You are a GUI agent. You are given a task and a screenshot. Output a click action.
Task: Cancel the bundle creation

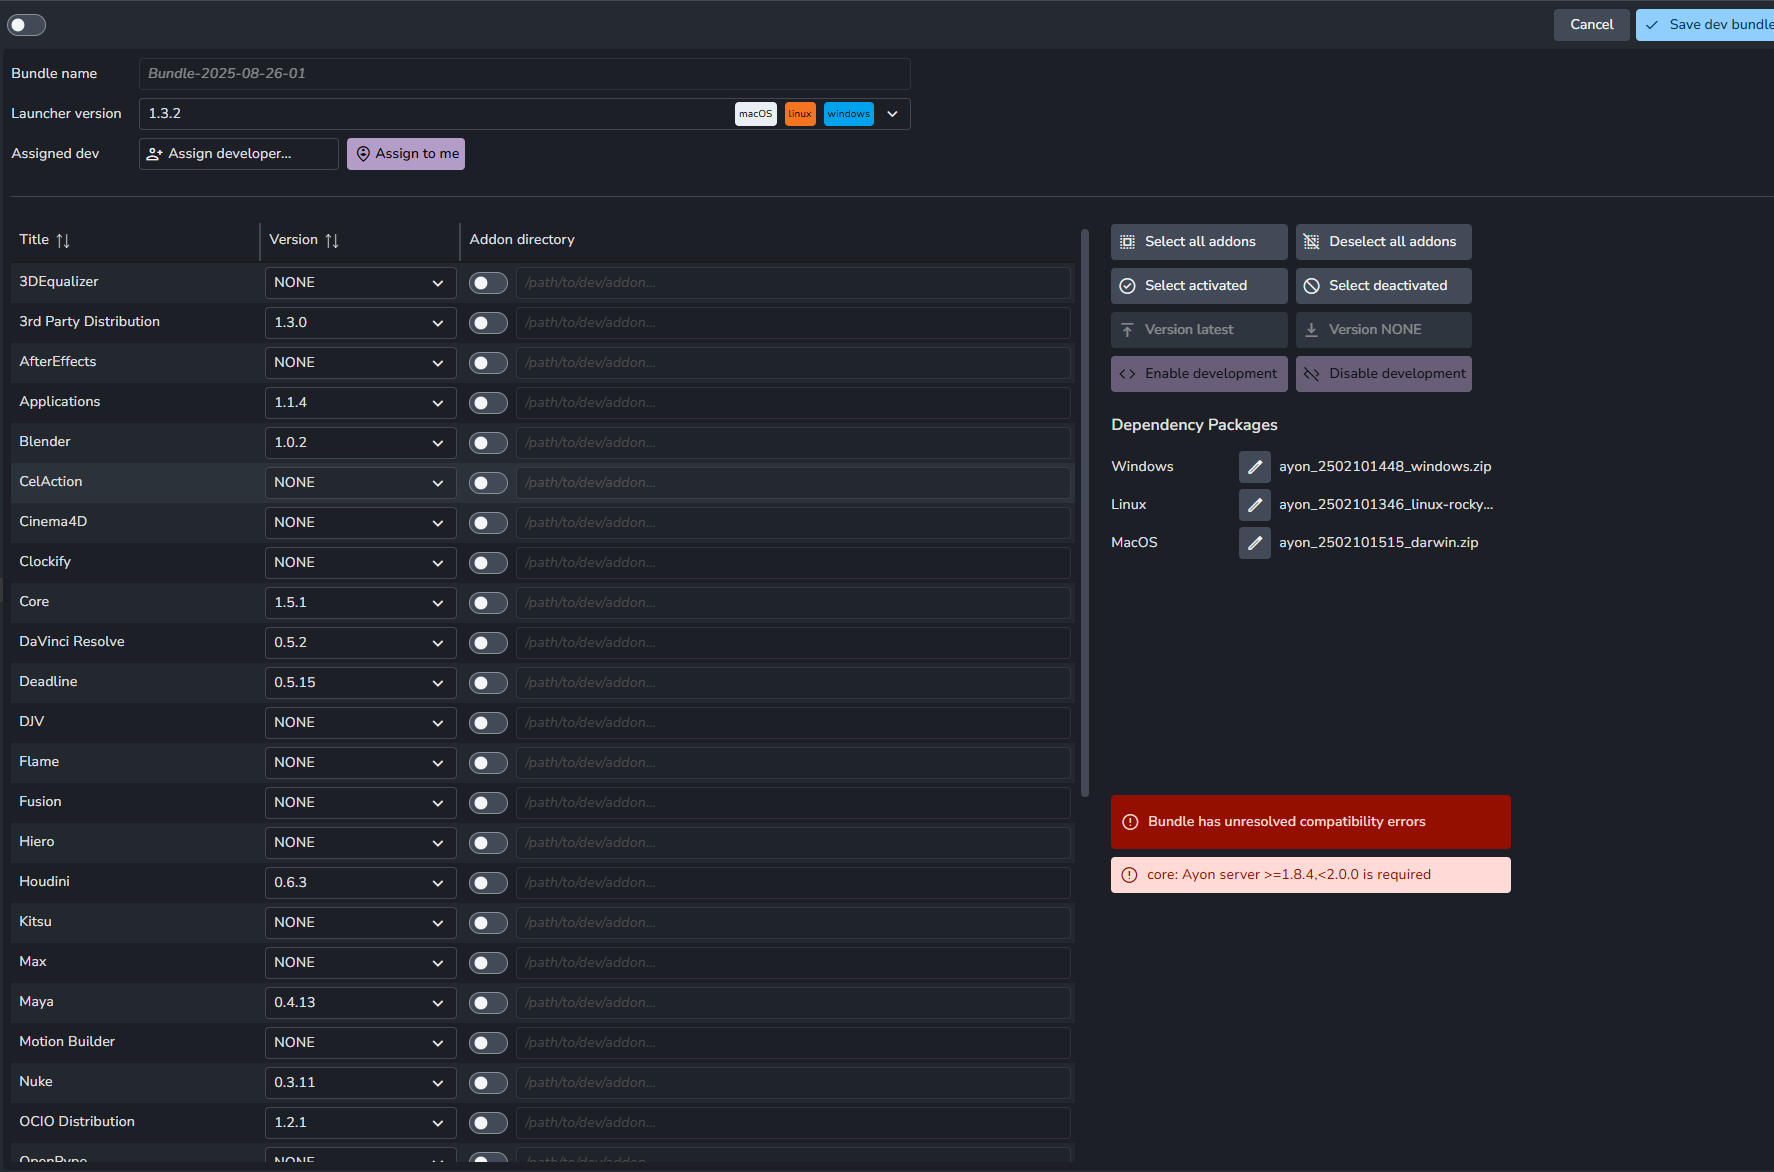[1591, 25]
